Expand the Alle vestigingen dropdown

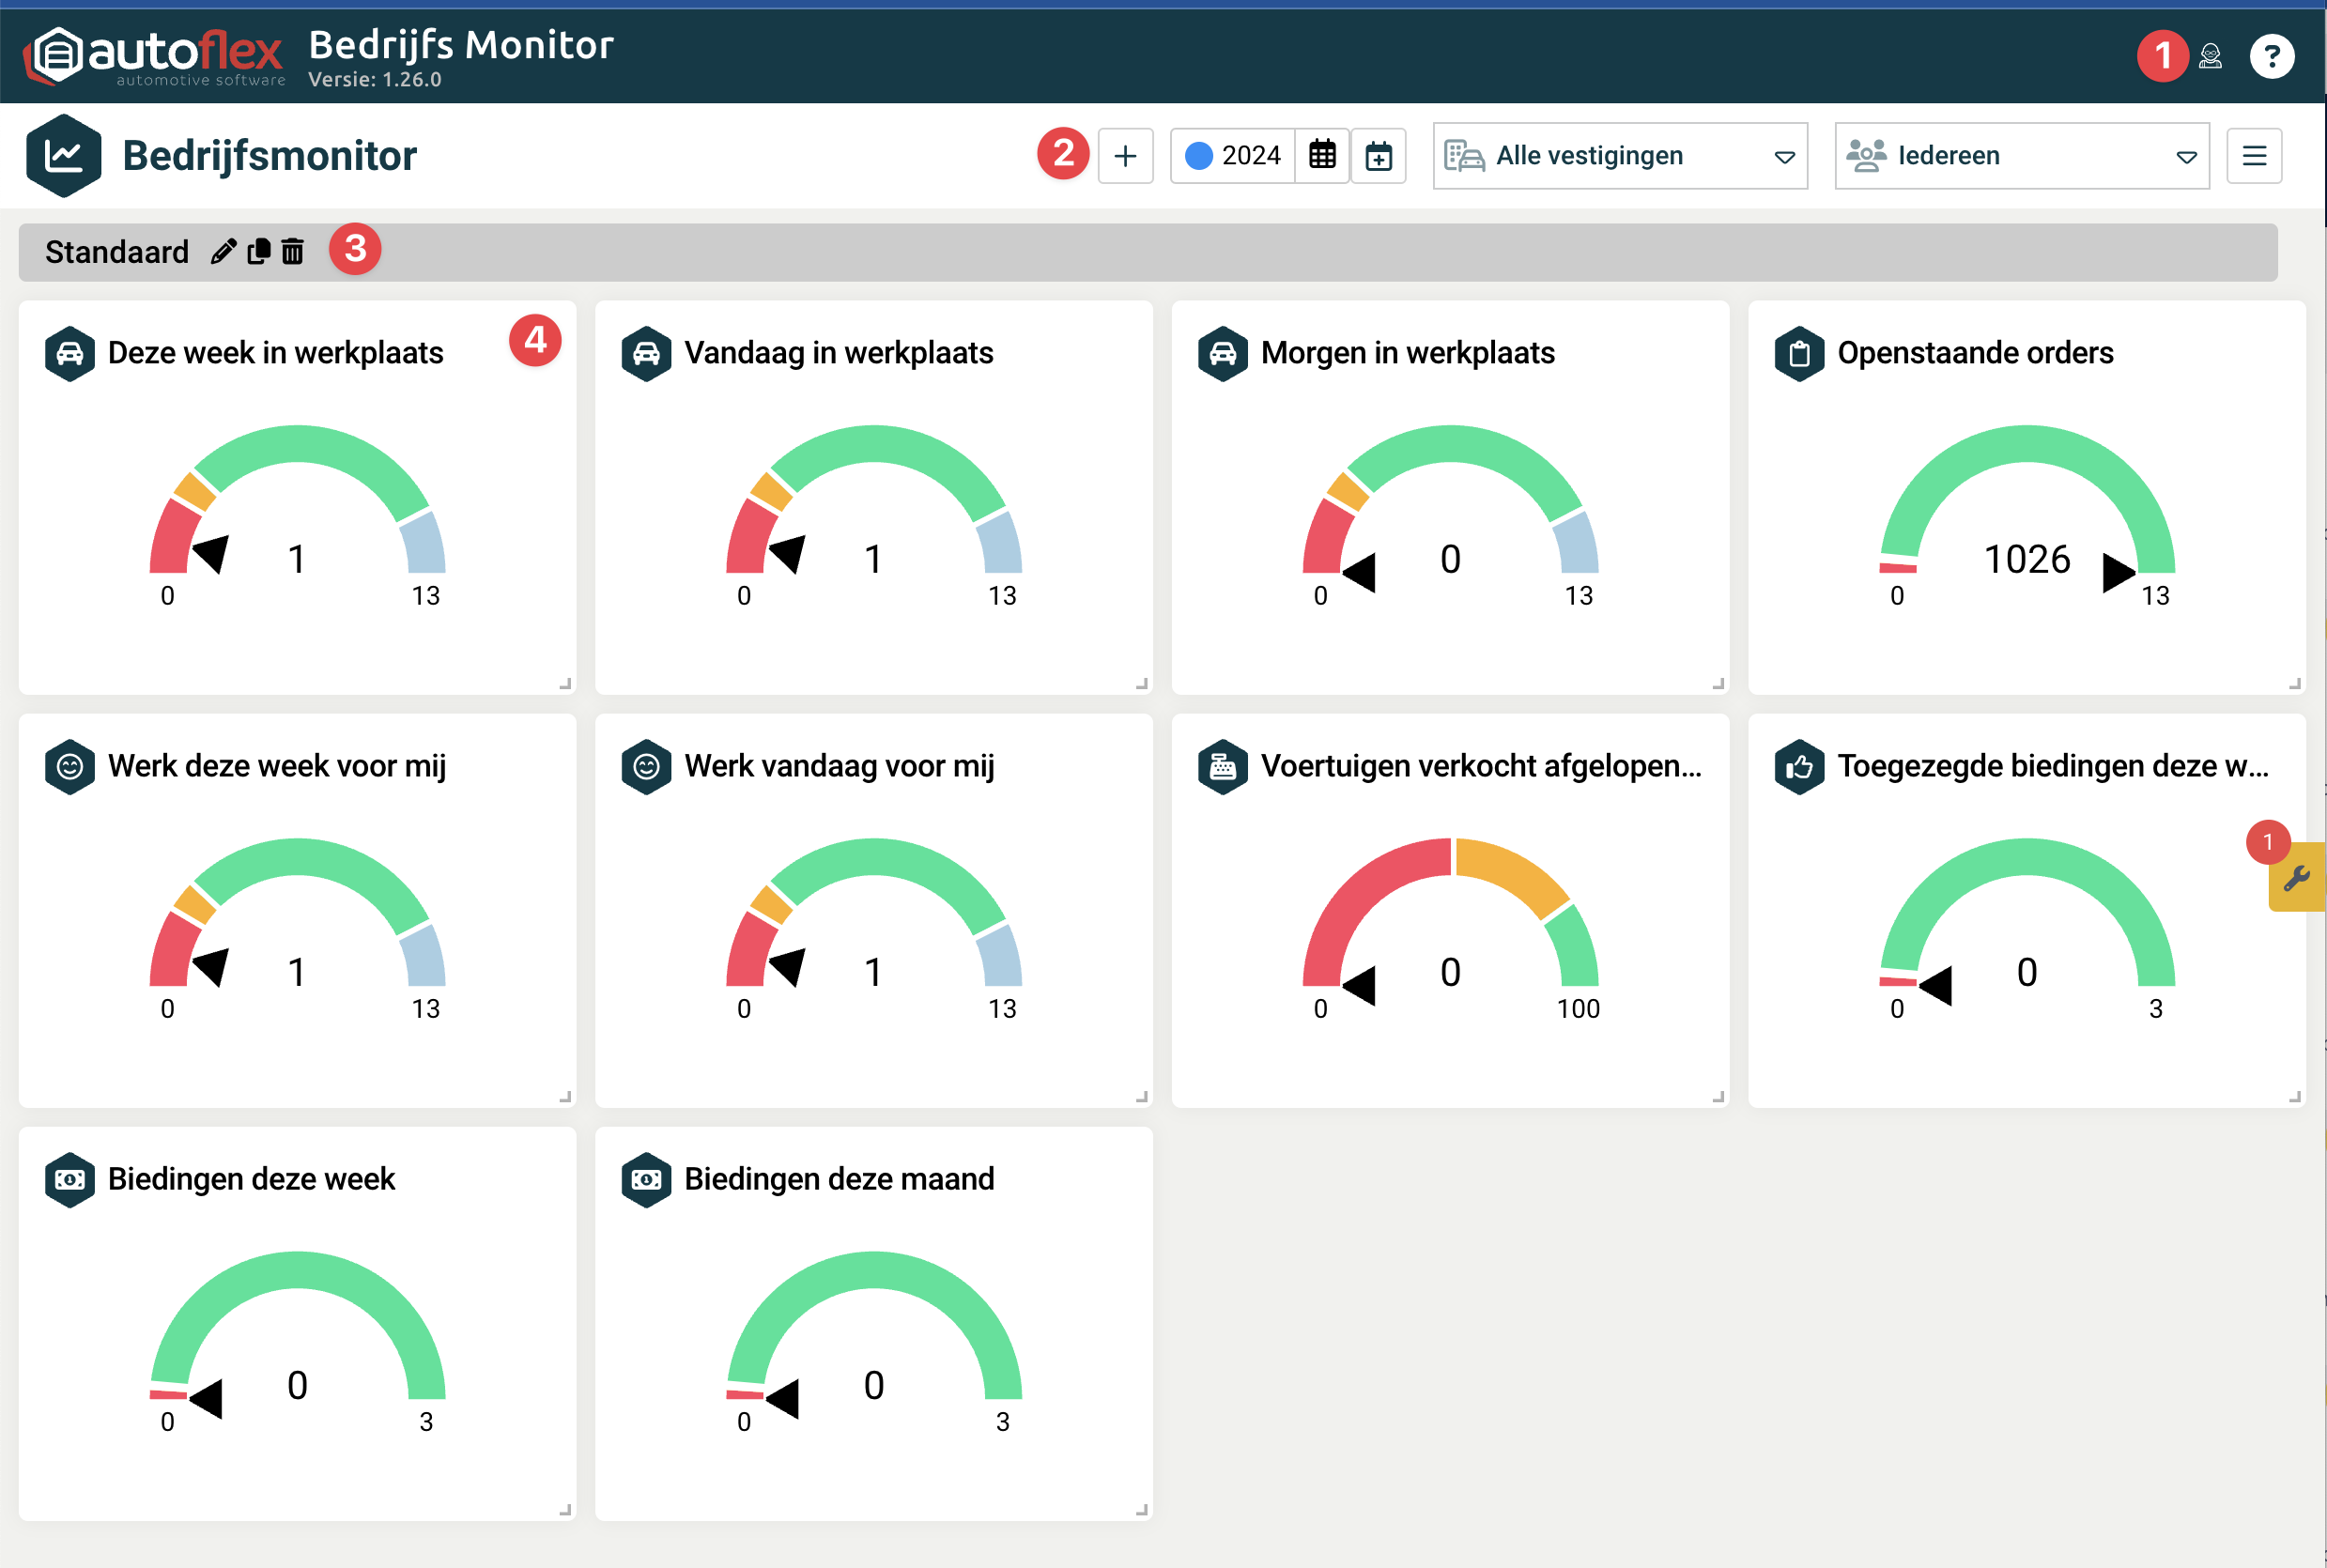click(1619, 156)
